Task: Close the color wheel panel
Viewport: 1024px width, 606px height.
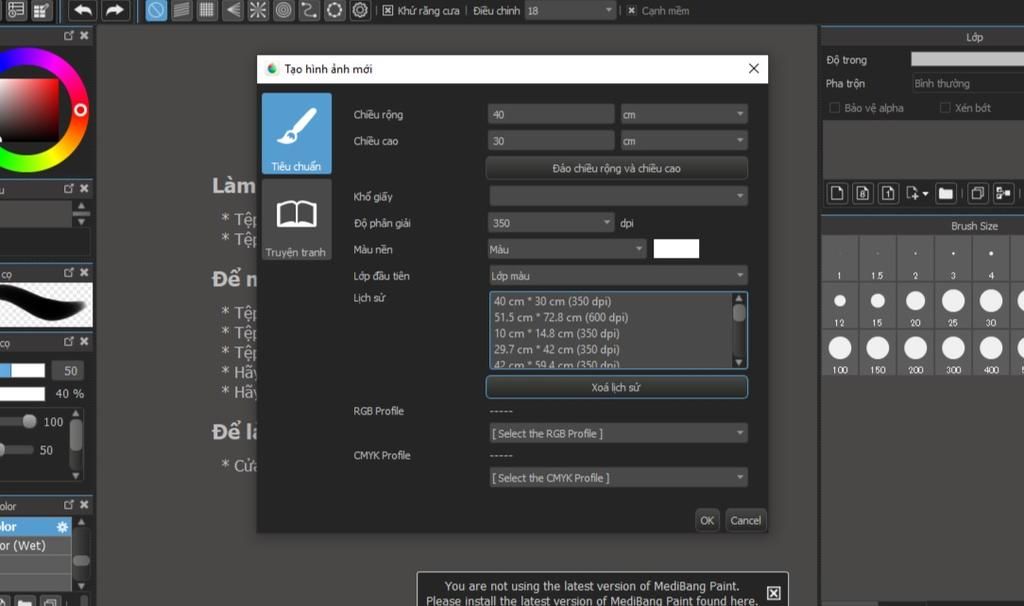Action: [84, 35]
